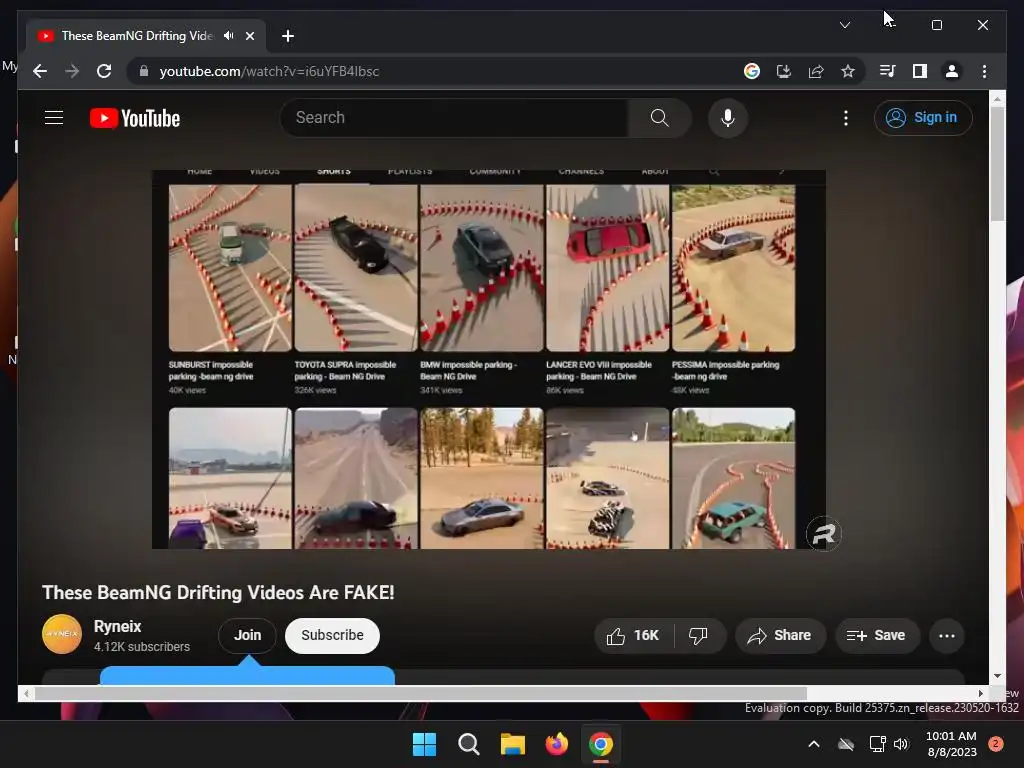The image size is (1024, 768).
Task: Dislike the video with thumbs down
Action: tap(698, 635)
